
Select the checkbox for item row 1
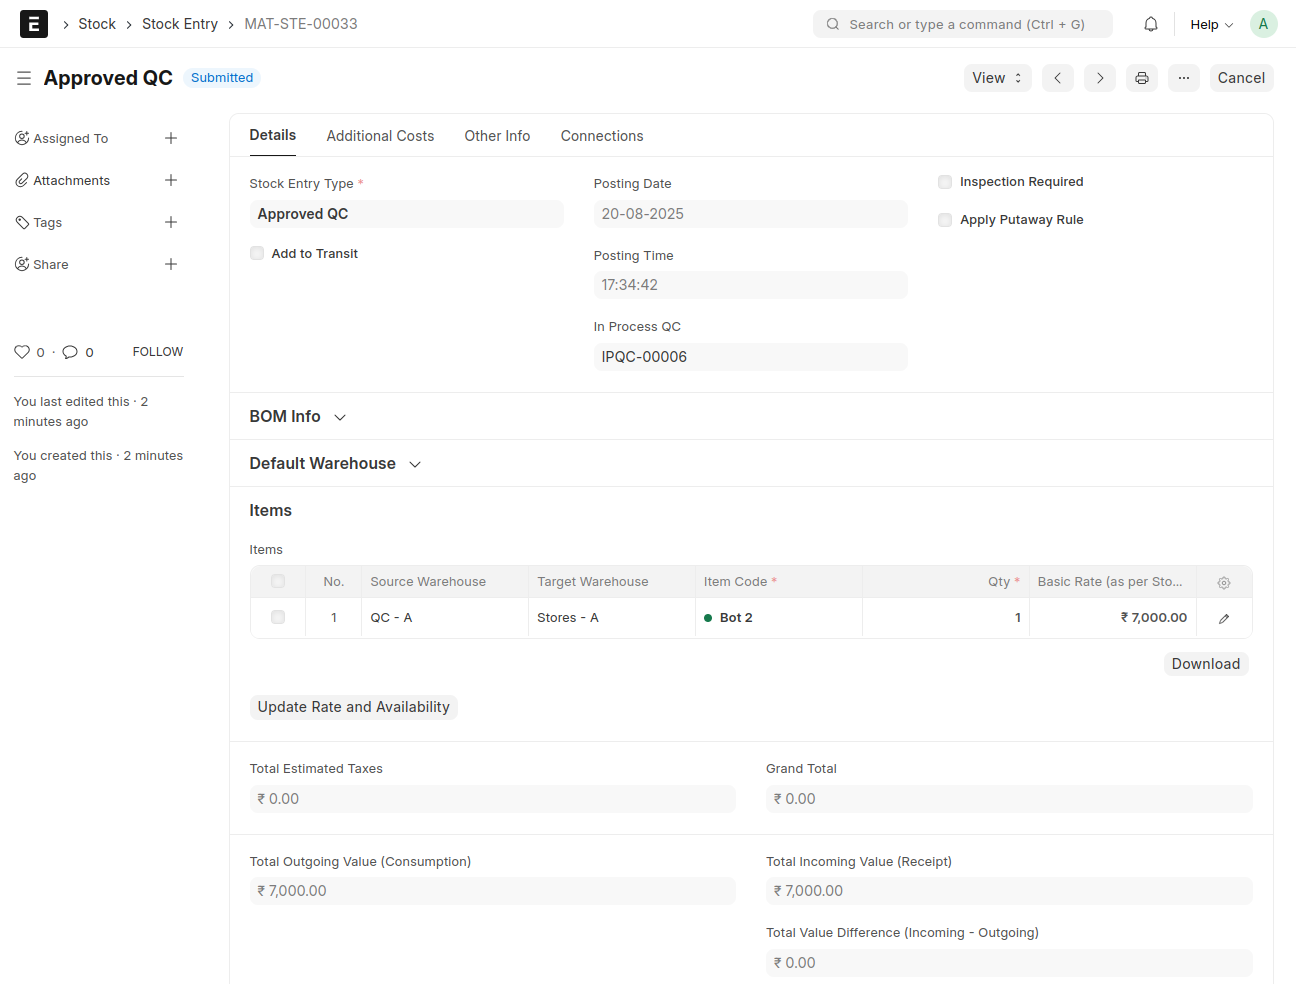pyautogui.click(x=278, y=618)
